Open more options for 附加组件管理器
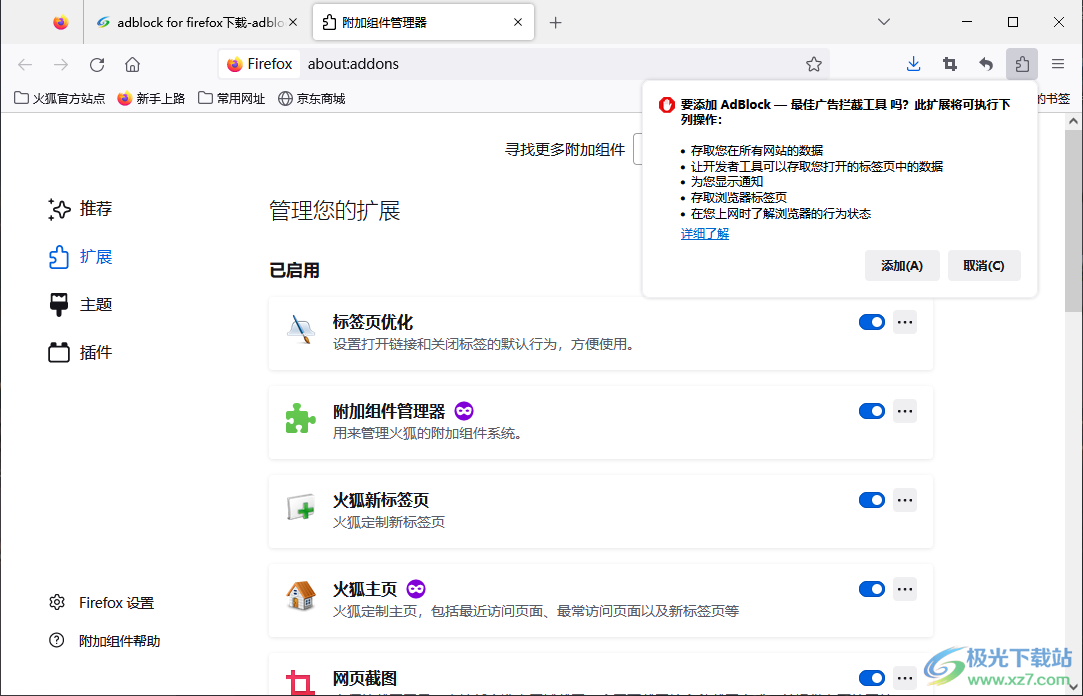 pos(905,411)
